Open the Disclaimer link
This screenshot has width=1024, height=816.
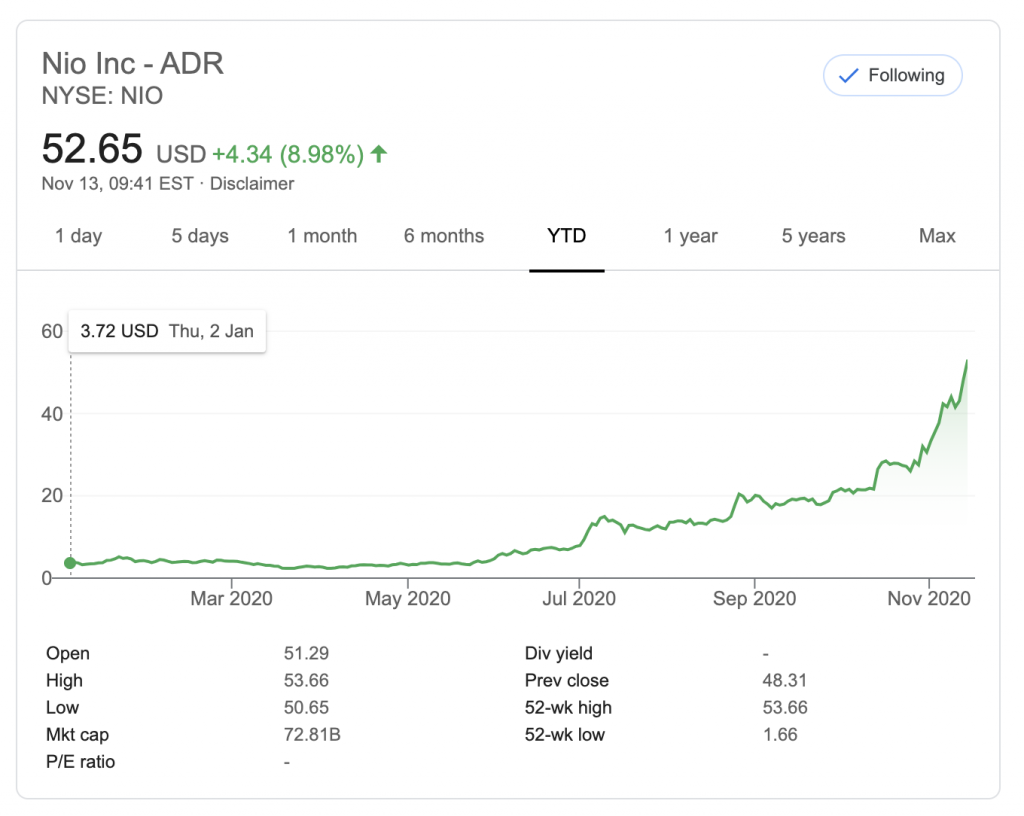click(252, 183)
